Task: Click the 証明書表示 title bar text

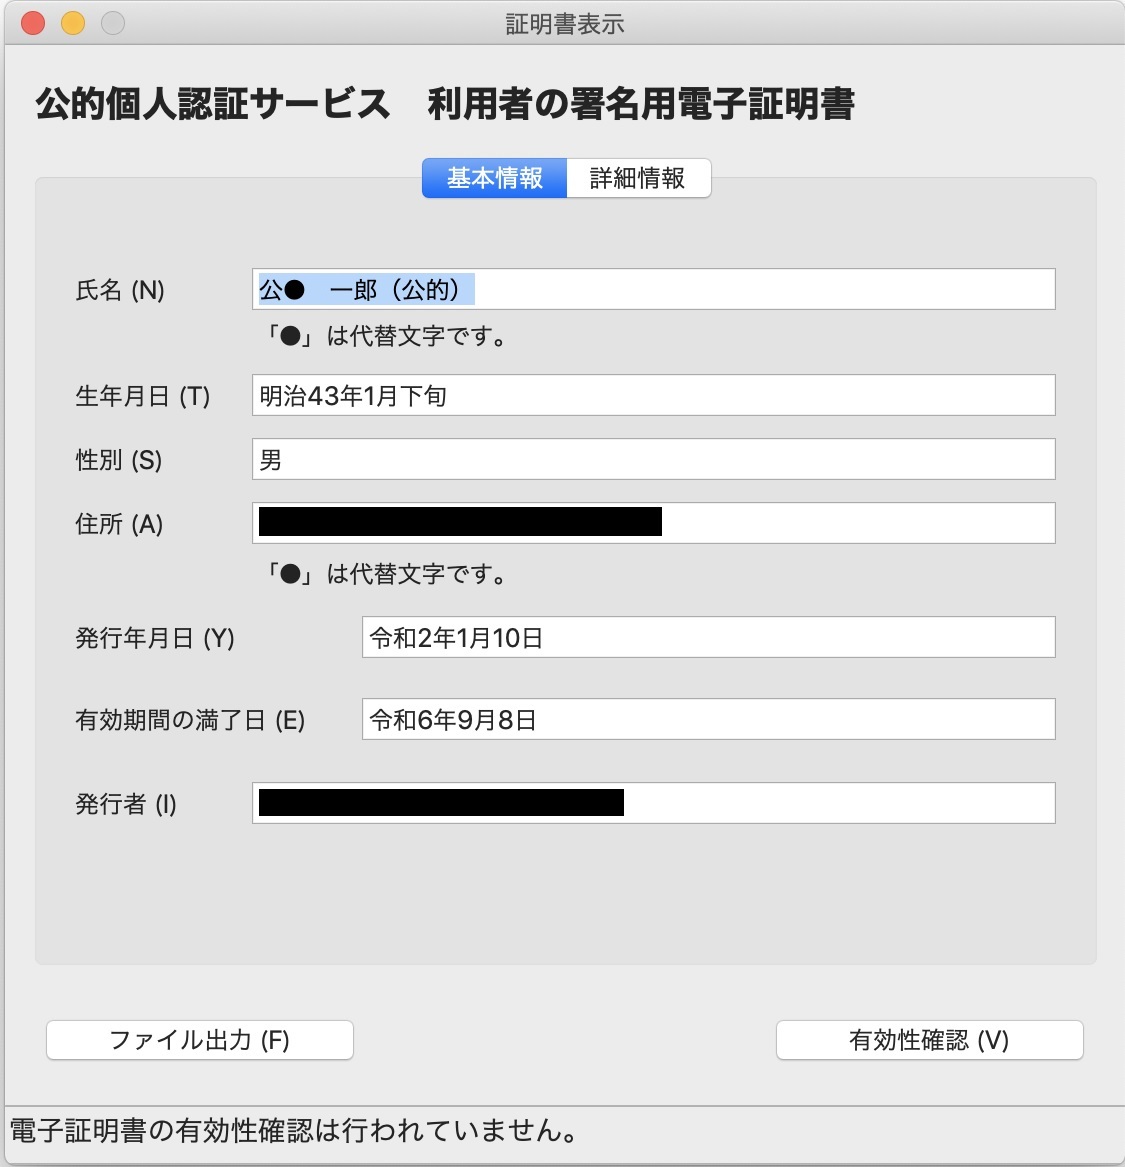Action: 562,21
